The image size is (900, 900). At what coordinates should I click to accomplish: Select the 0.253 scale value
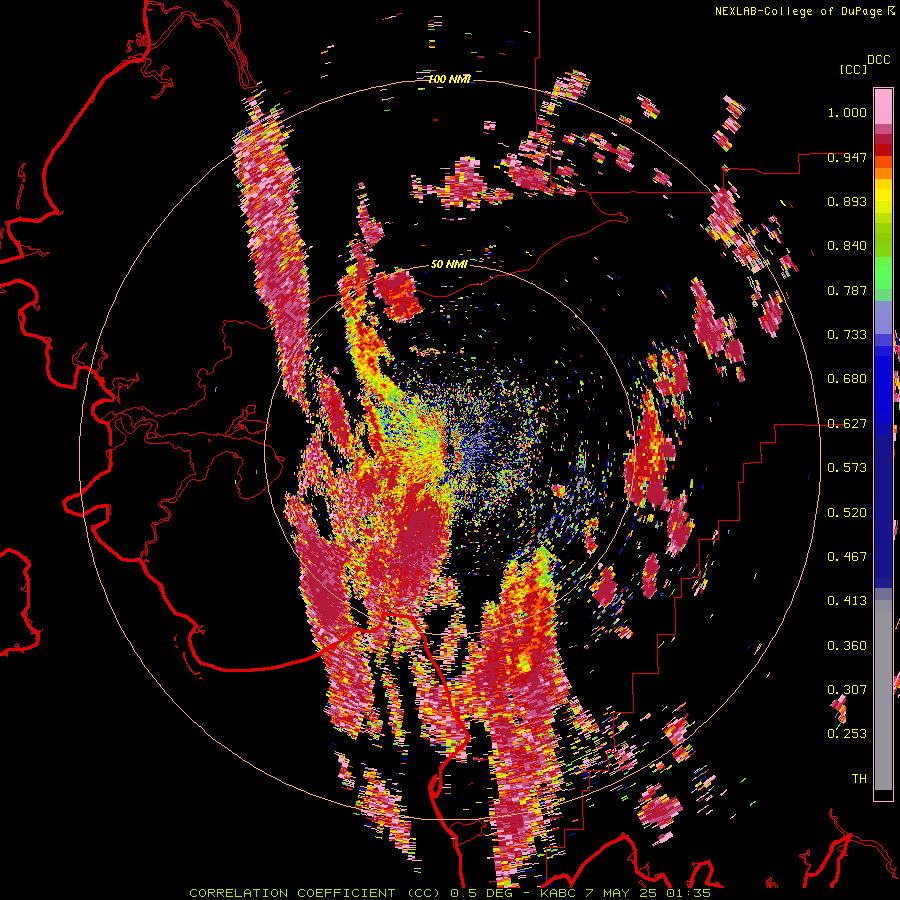click(847, 734)
